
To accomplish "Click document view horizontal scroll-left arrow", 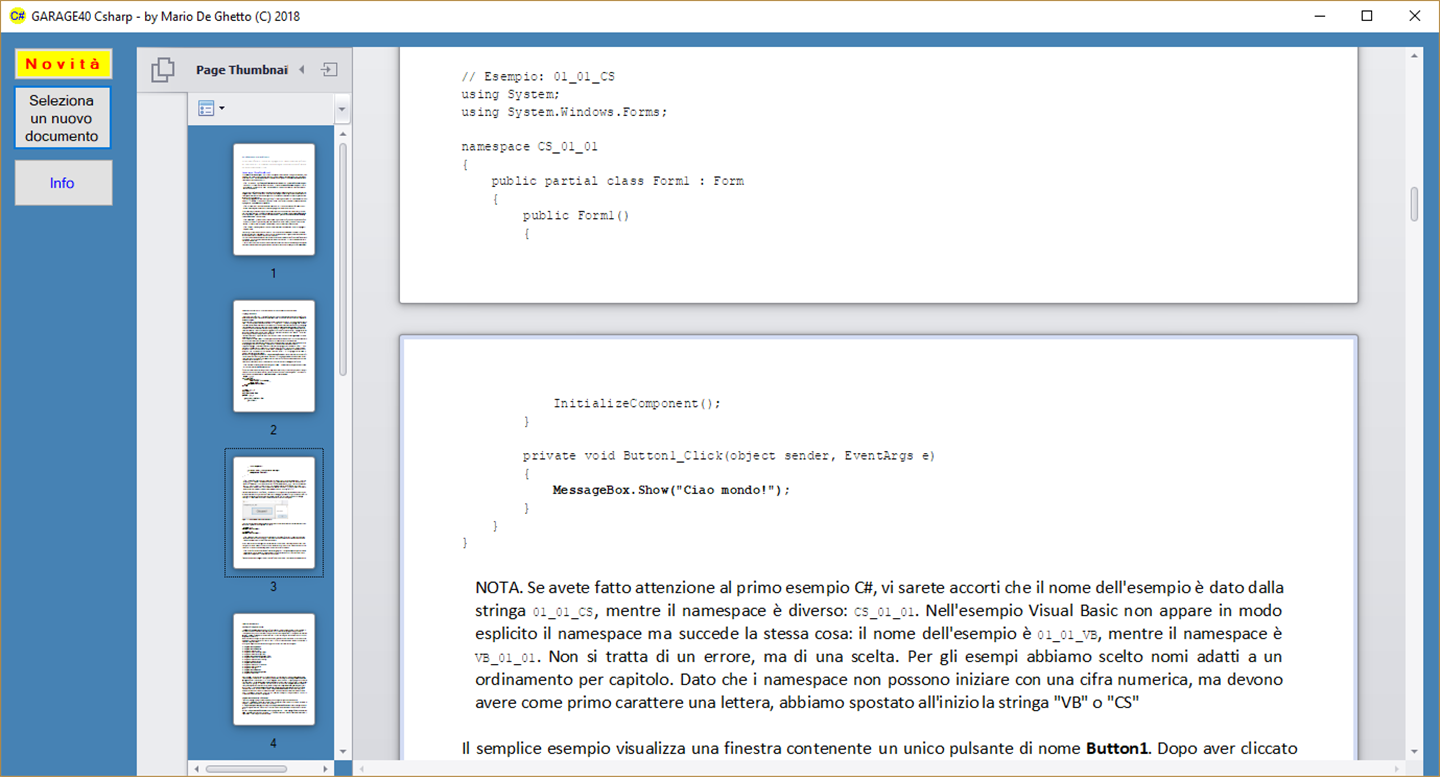I will coord(361,769).
